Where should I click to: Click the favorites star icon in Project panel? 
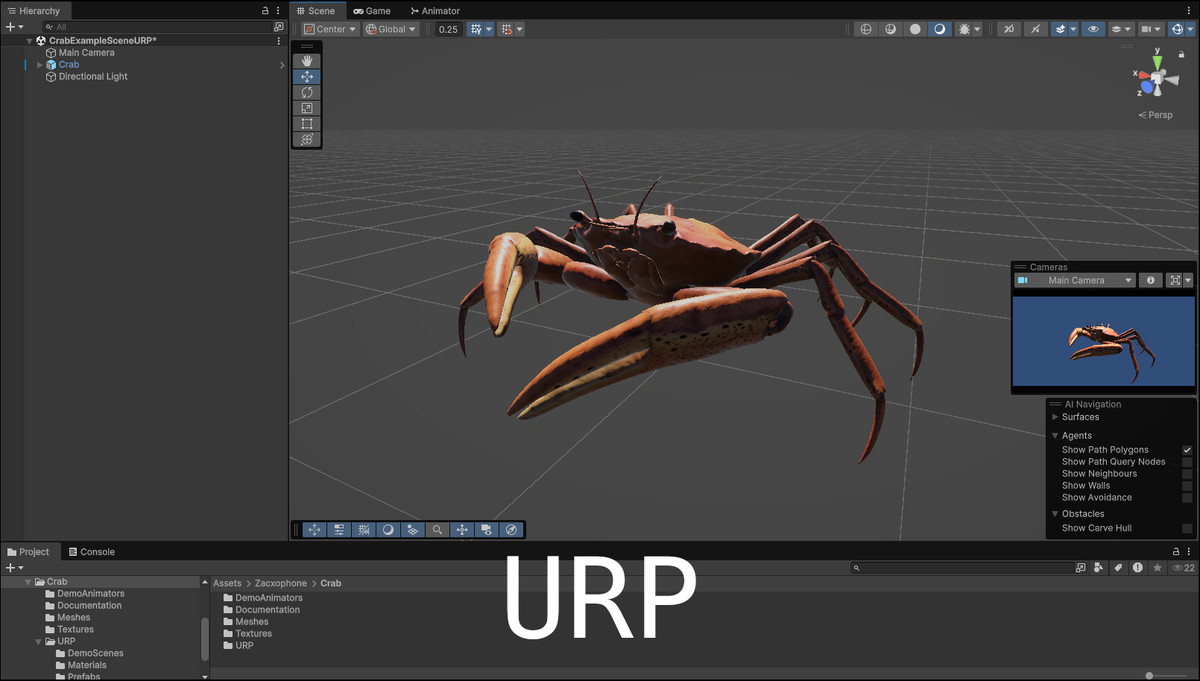point(1157,568)
